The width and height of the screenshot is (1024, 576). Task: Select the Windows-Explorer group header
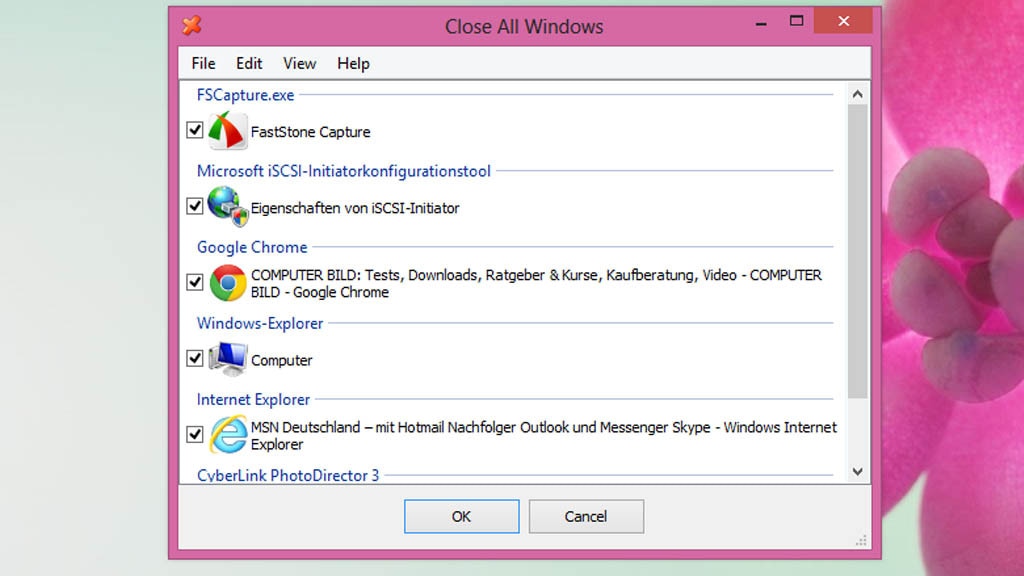[x=260, y=323]
